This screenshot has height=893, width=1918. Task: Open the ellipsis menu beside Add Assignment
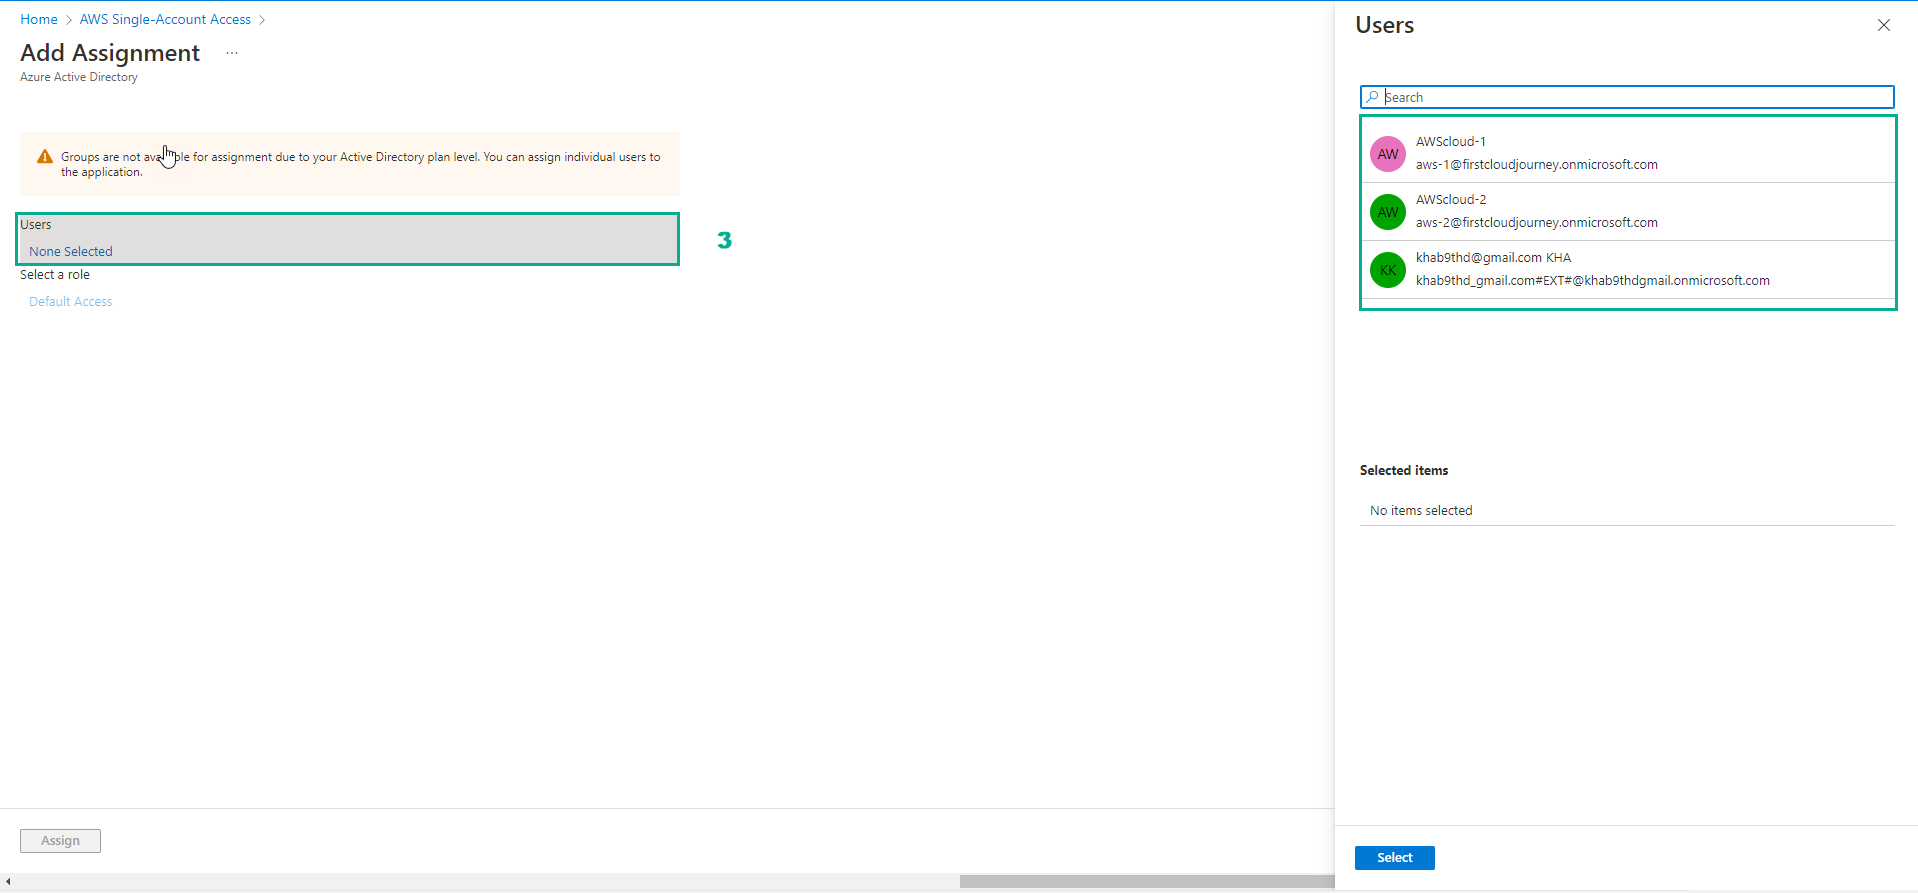(x=232, y=53)
